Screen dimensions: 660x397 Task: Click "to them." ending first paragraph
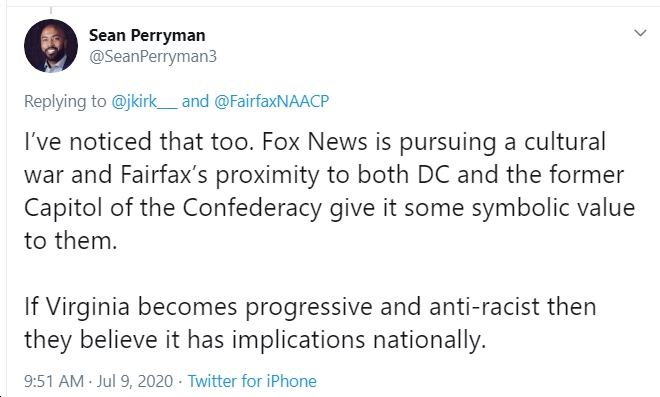(x=71, y=241)
